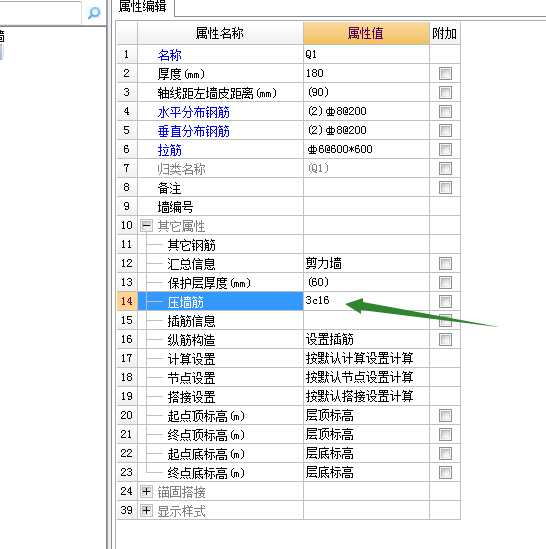546x549 pixels.
Task: Select the 插筋信息 tree row
Action: pyautogui.click(x=220, y=321)
